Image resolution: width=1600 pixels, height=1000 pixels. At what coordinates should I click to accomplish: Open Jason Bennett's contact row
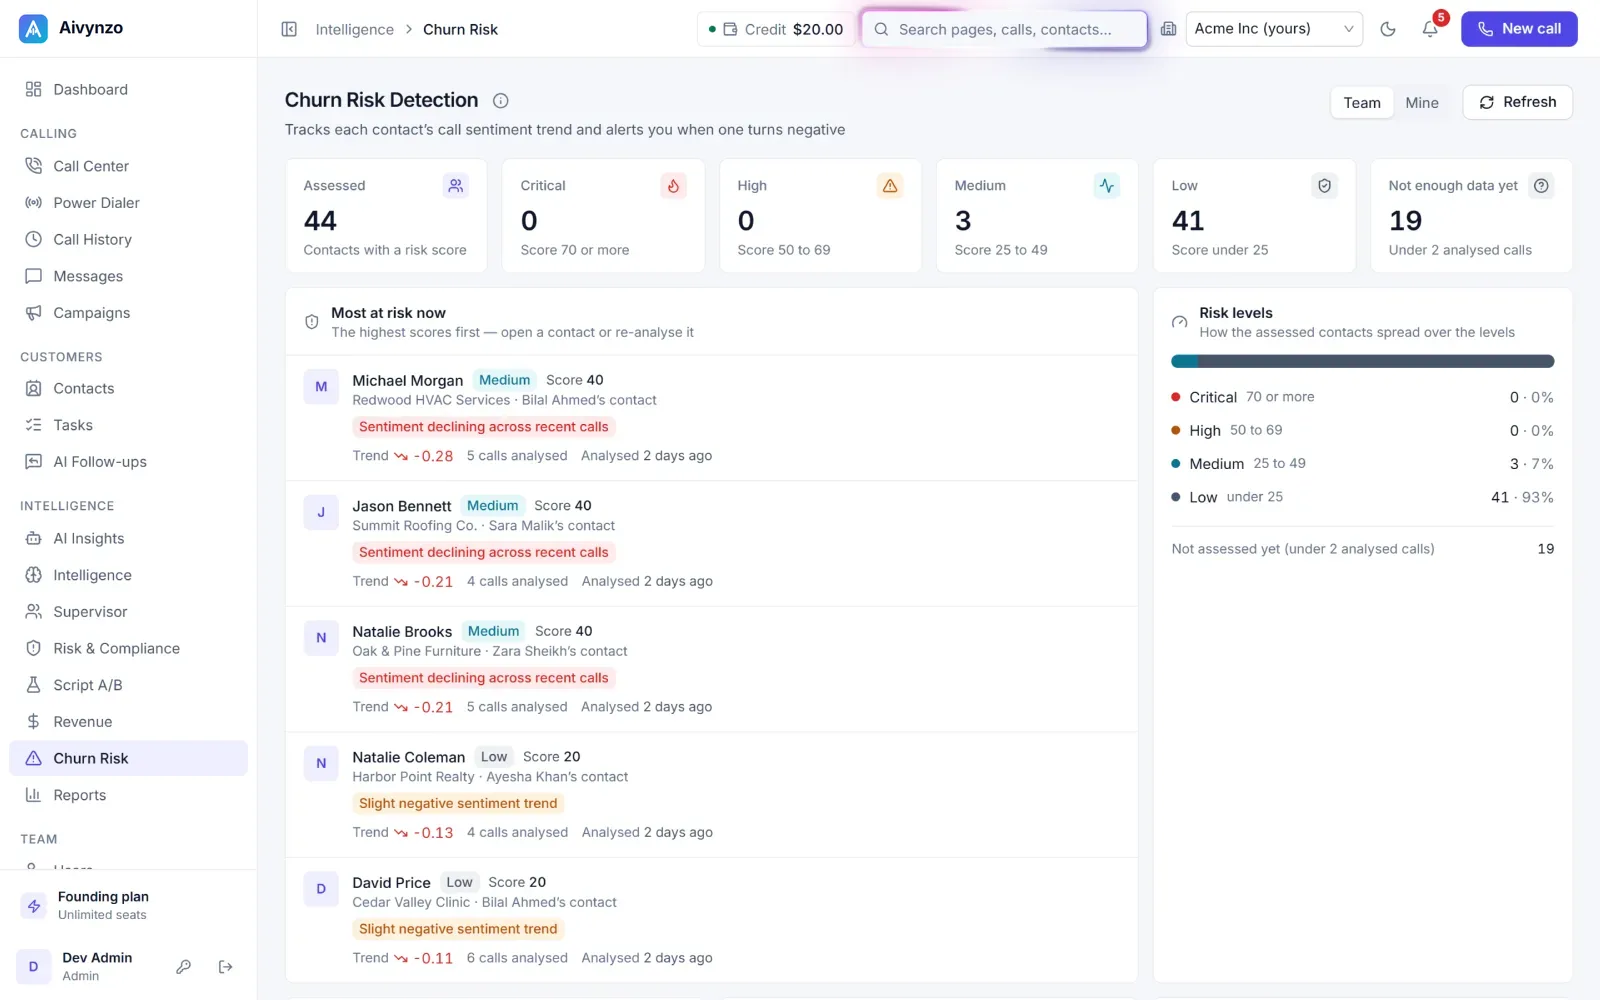[x=711, y=544]
